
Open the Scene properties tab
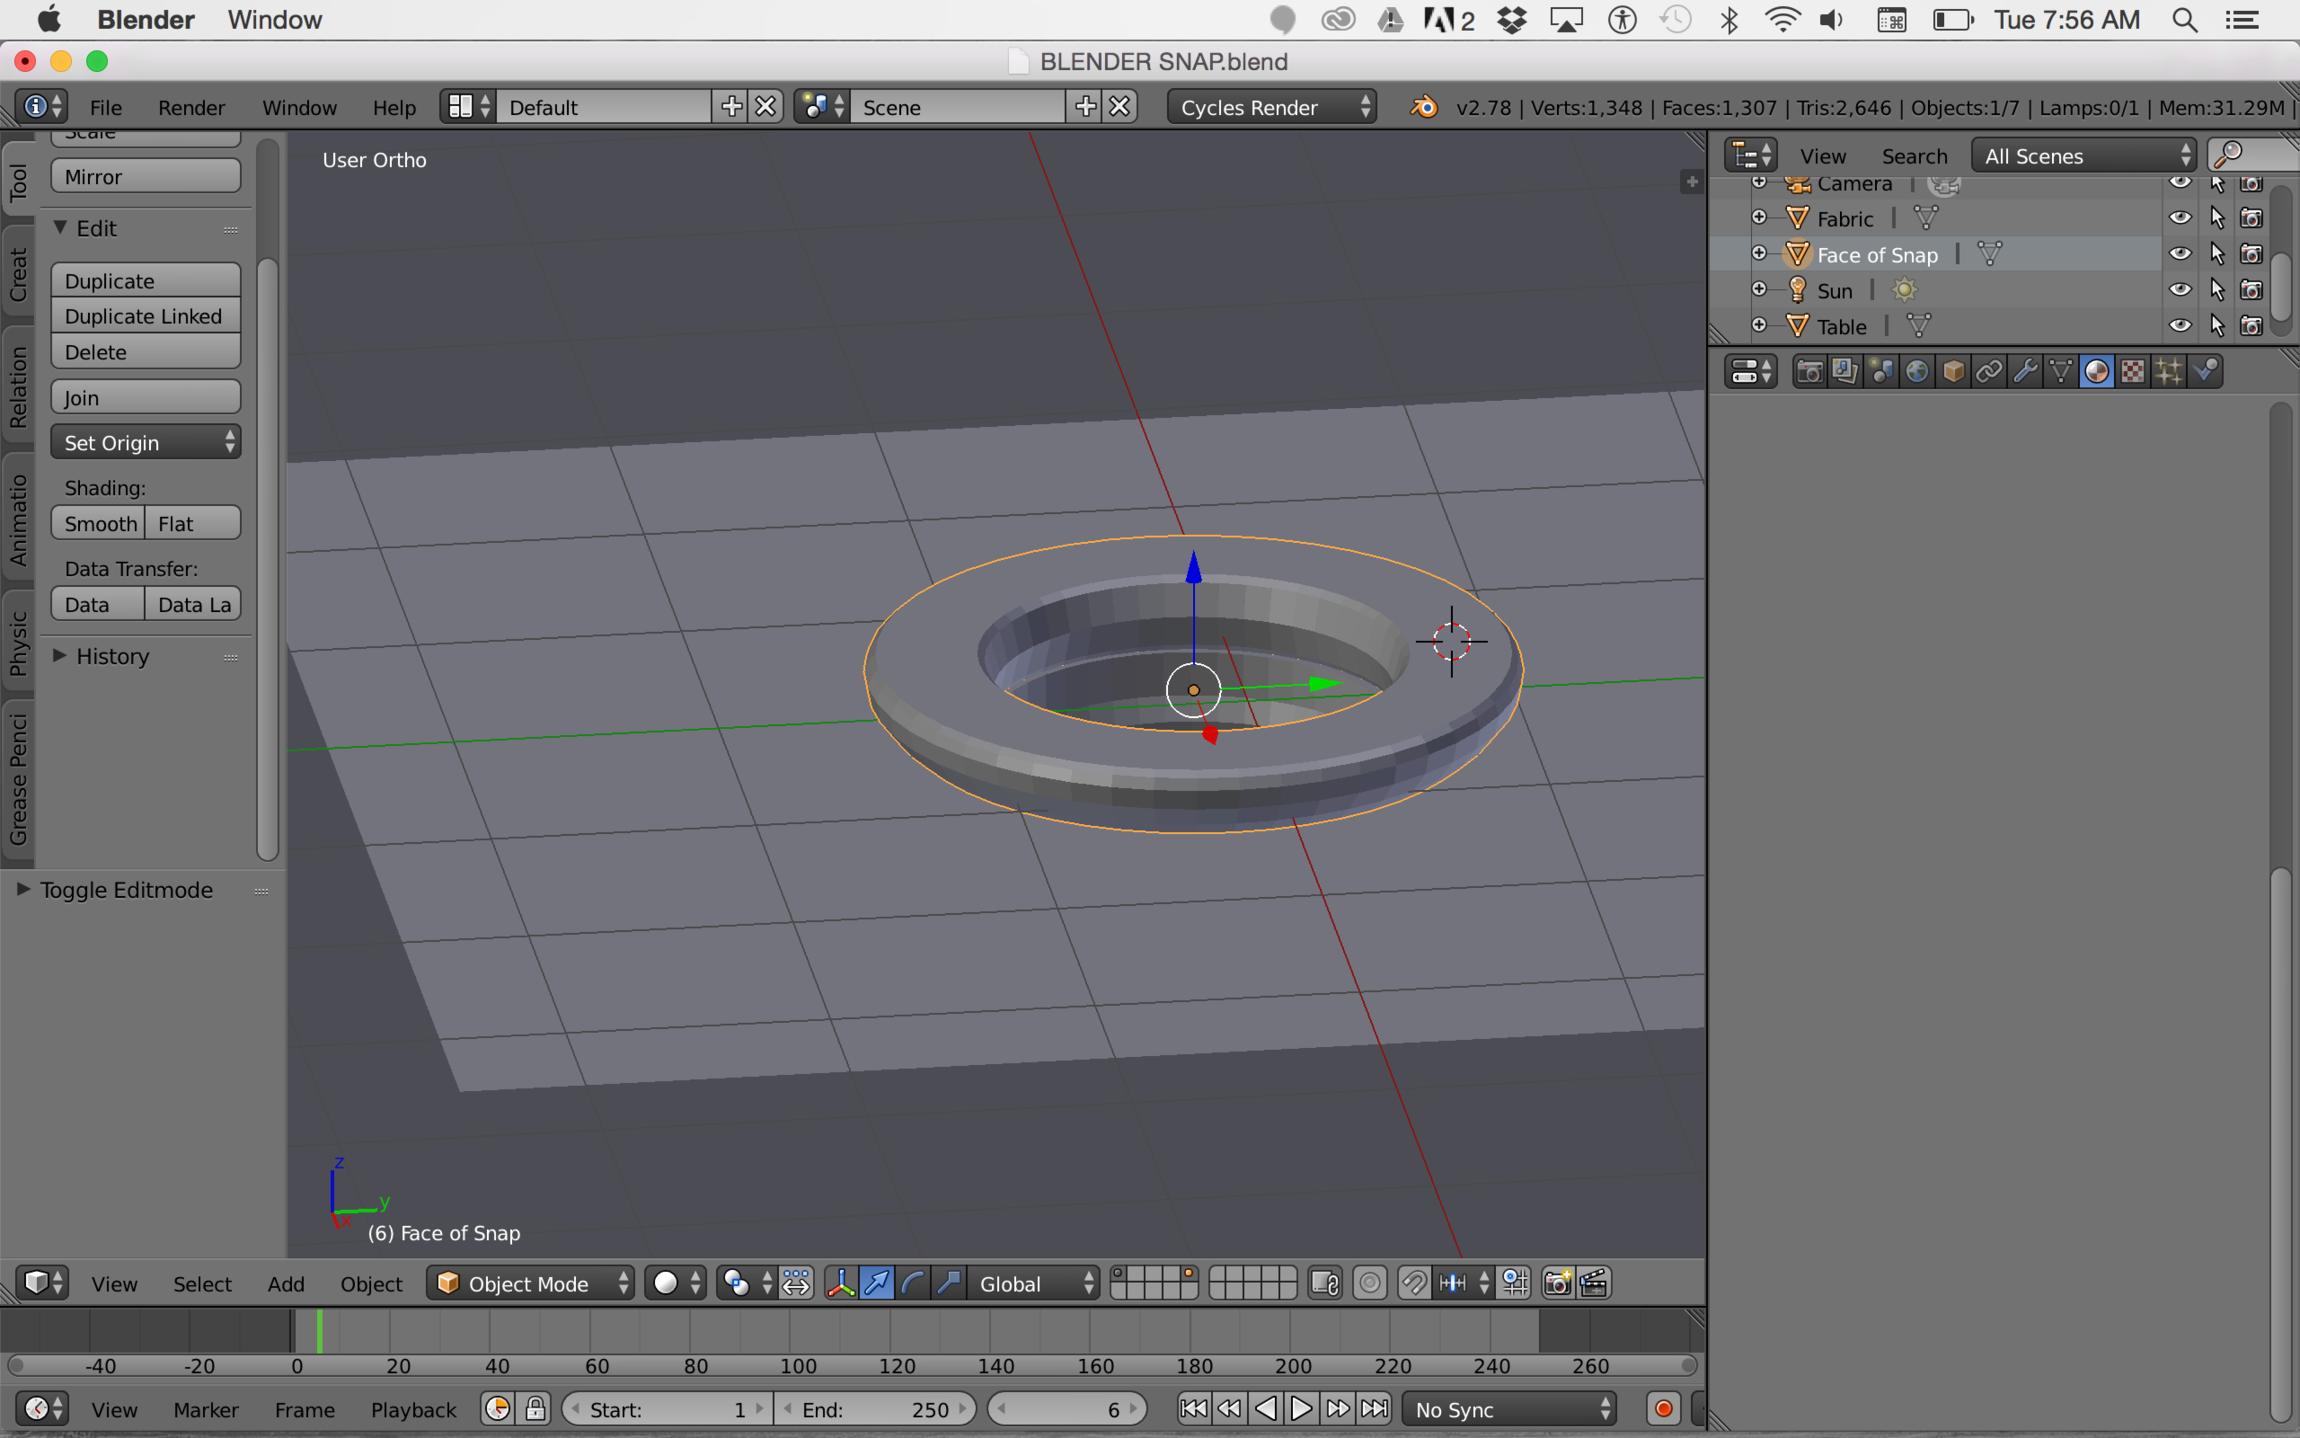(1881, 372)
